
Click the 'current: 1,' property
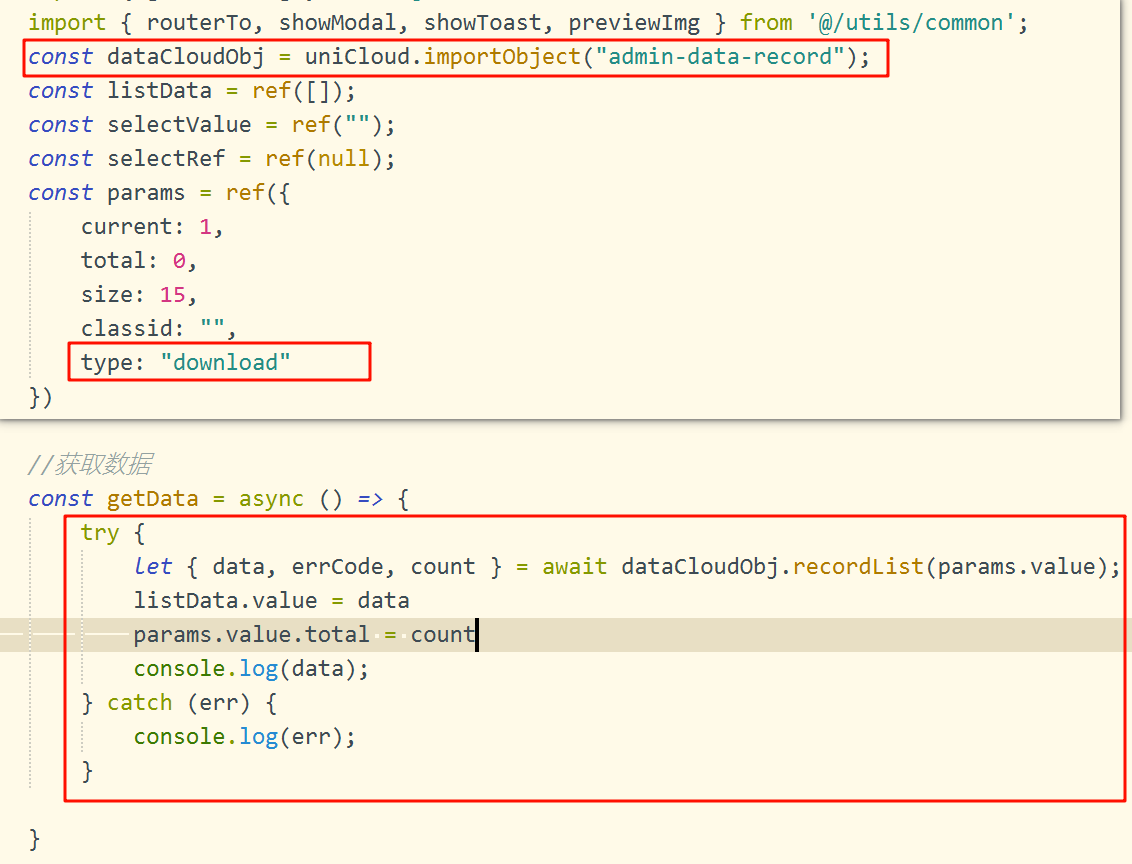pyautogui.click(x=152, y=227)
